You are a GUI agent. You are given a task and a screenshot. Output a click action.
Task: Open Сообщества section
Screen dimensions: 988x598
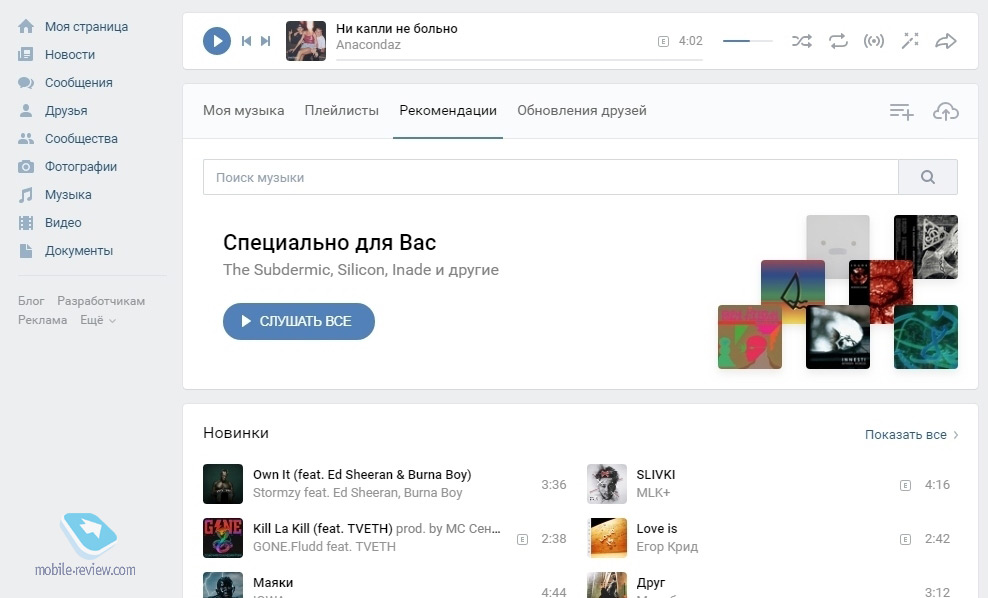click(81, 139)
